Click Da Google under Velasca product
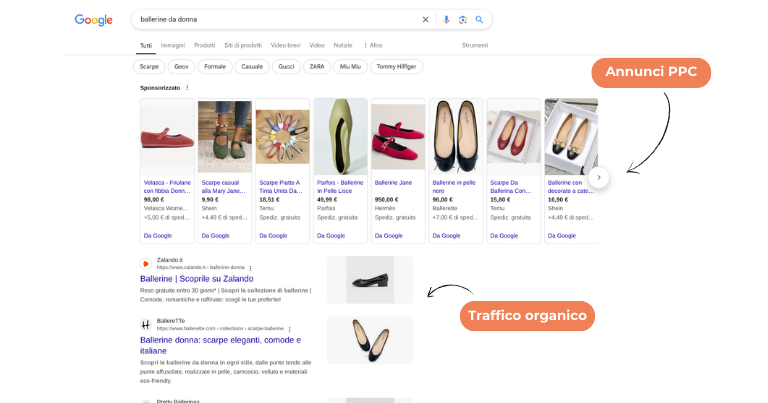Viewport: 768px width, 403px height. click(x=158, y=236)
